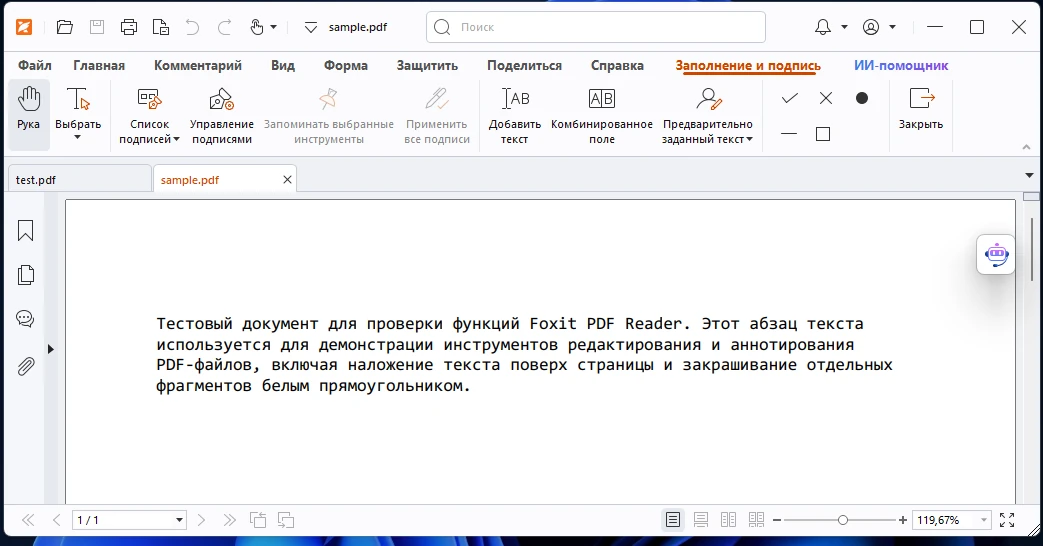Click the Foxit application logo icon
Viewport: 1043px width, 546px height.
24,27
